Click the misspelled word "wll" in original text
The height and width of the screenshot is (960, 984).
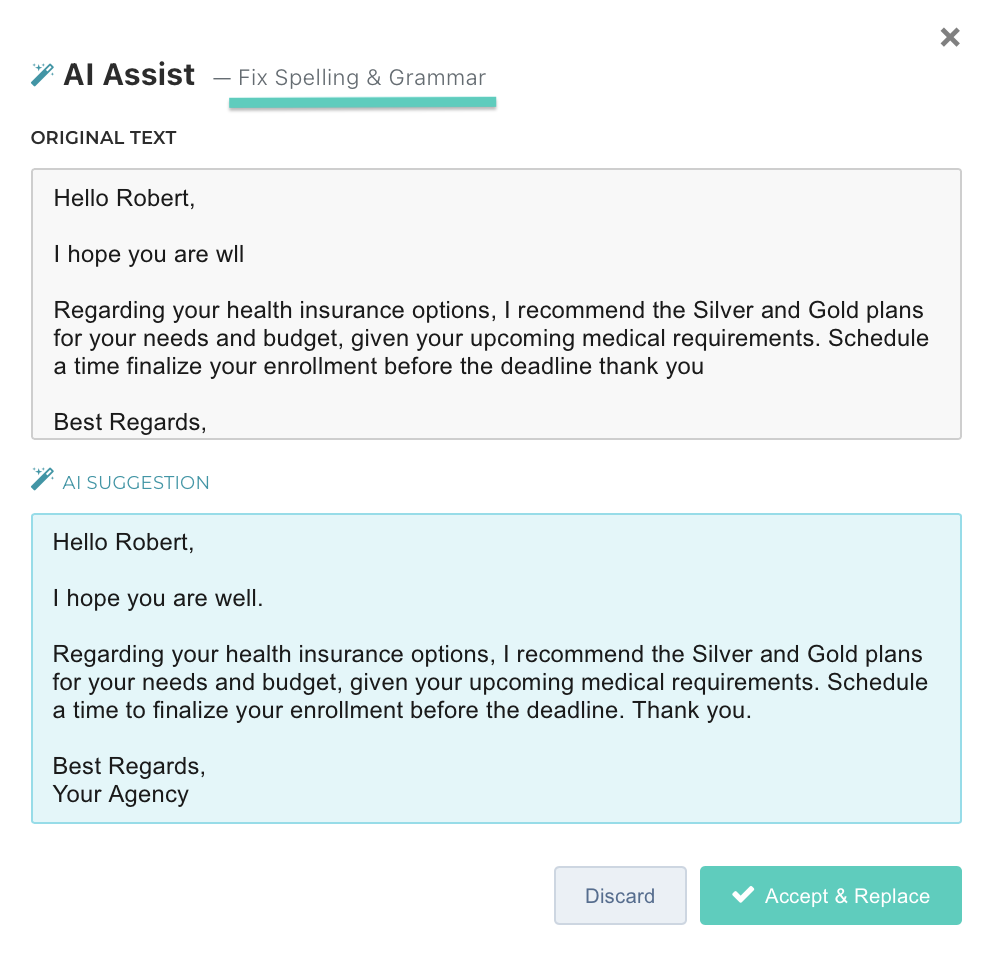point(230,254)
